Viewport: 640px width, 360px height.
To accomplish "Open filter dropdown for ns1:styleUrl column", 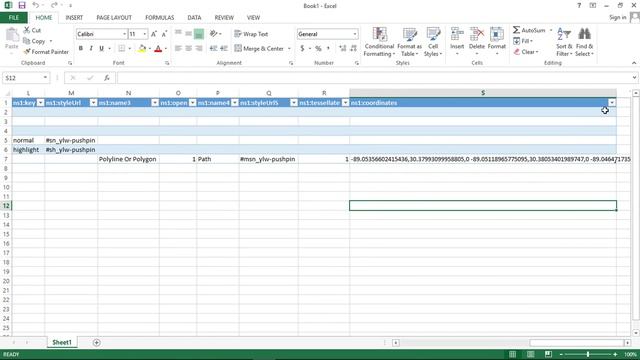I will point(93,103).
